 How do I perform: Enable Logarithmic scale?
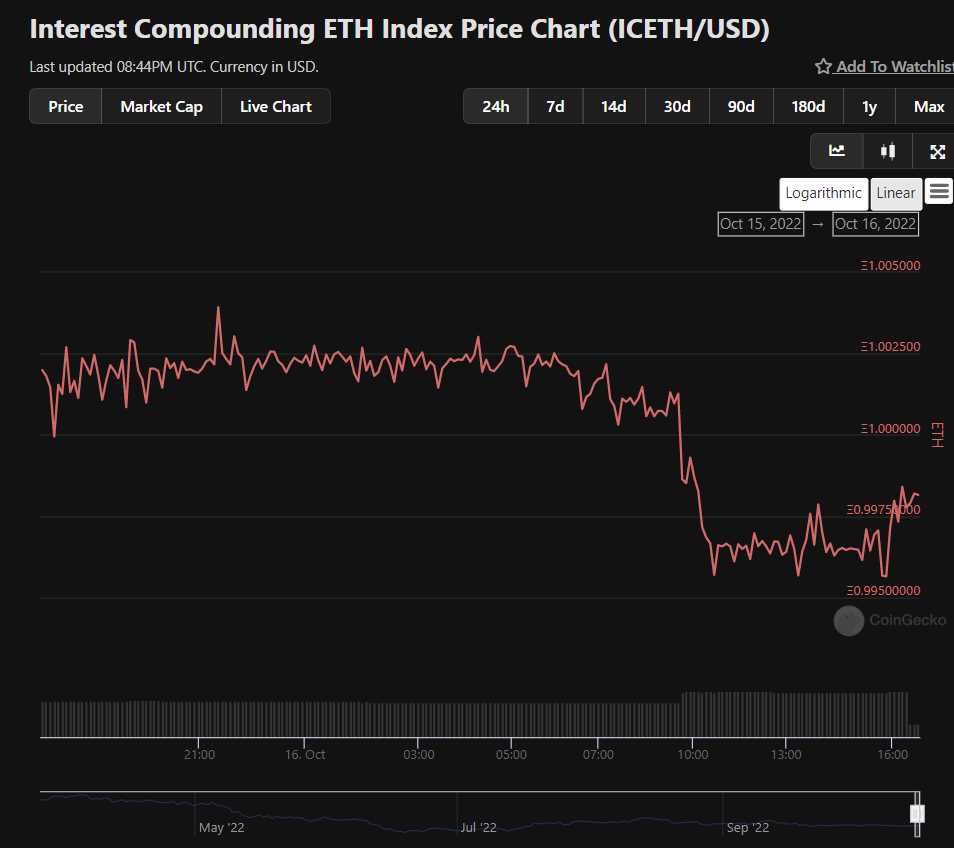[823, 193]
